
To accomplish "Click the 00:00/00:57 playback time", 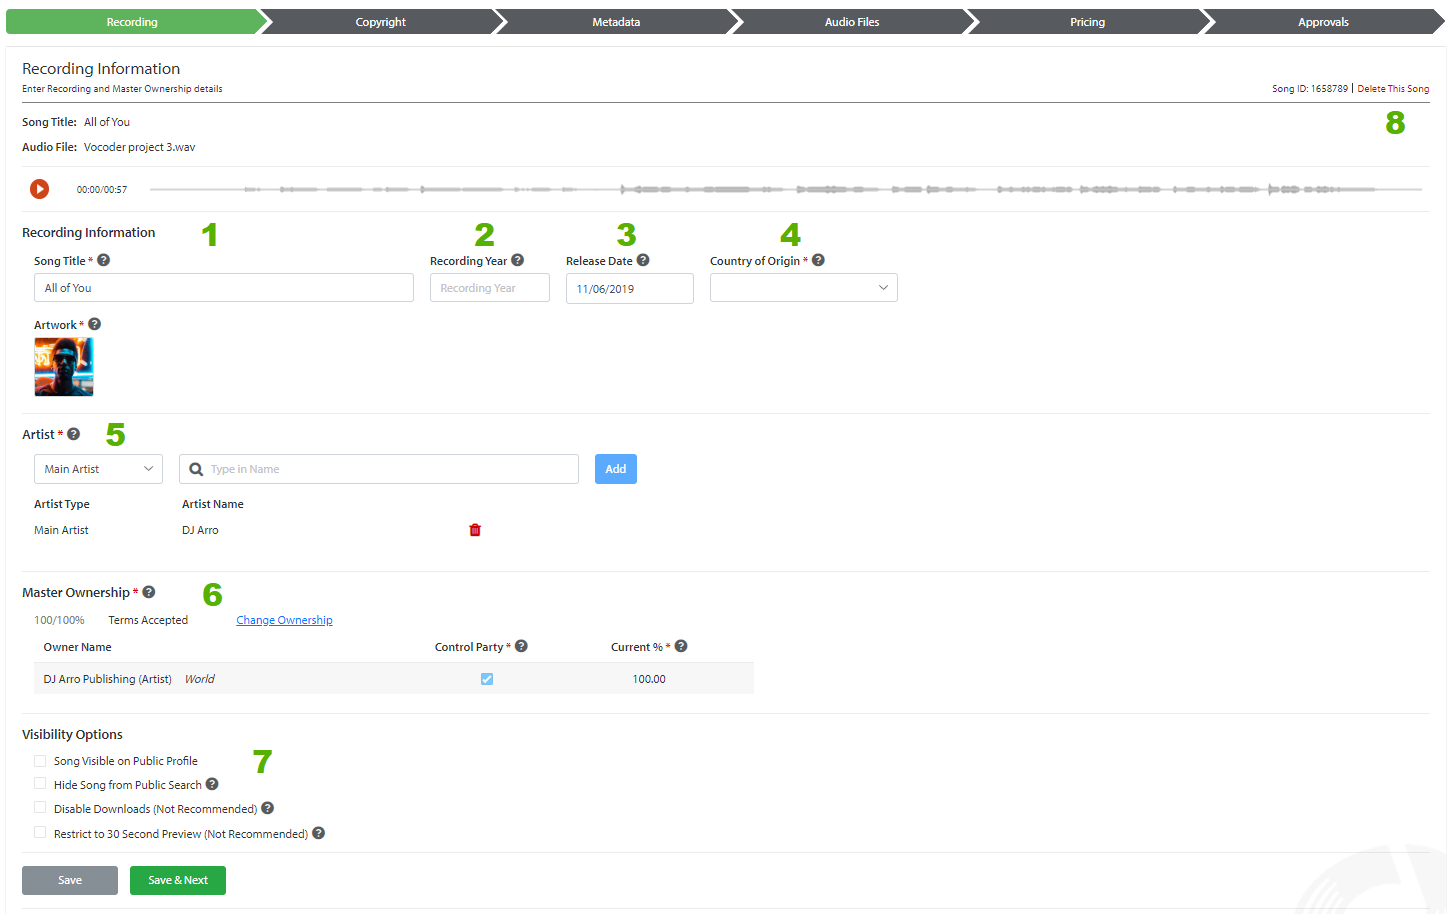I will click(102, 189).
